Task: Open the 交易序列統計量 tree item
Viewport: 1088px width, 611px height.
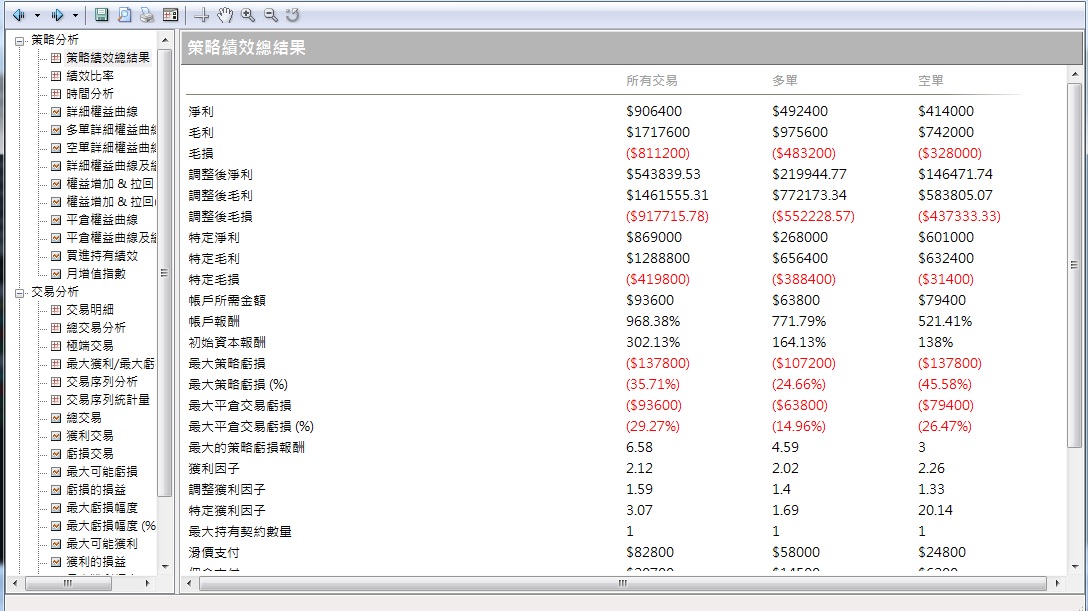Action: [108, 399]
